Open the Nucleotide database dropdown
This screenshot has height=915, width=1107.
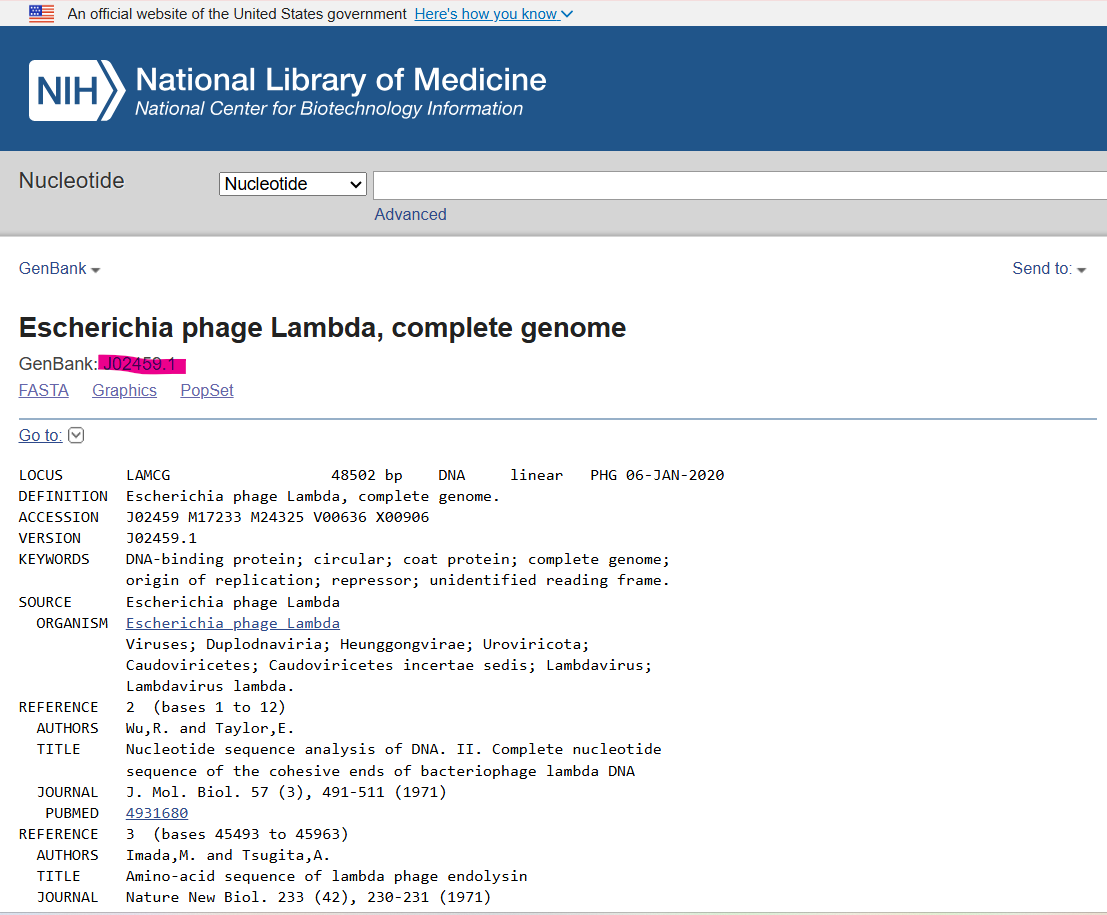[293, 184]
